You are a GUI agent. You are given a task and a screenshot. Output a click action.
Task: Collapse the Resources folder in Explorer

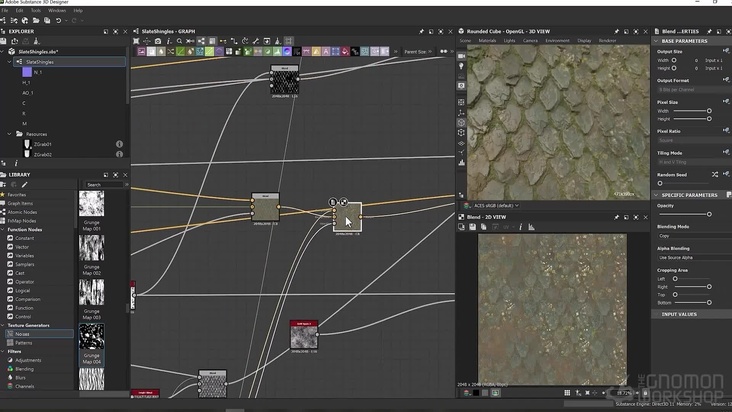(9, 134)
